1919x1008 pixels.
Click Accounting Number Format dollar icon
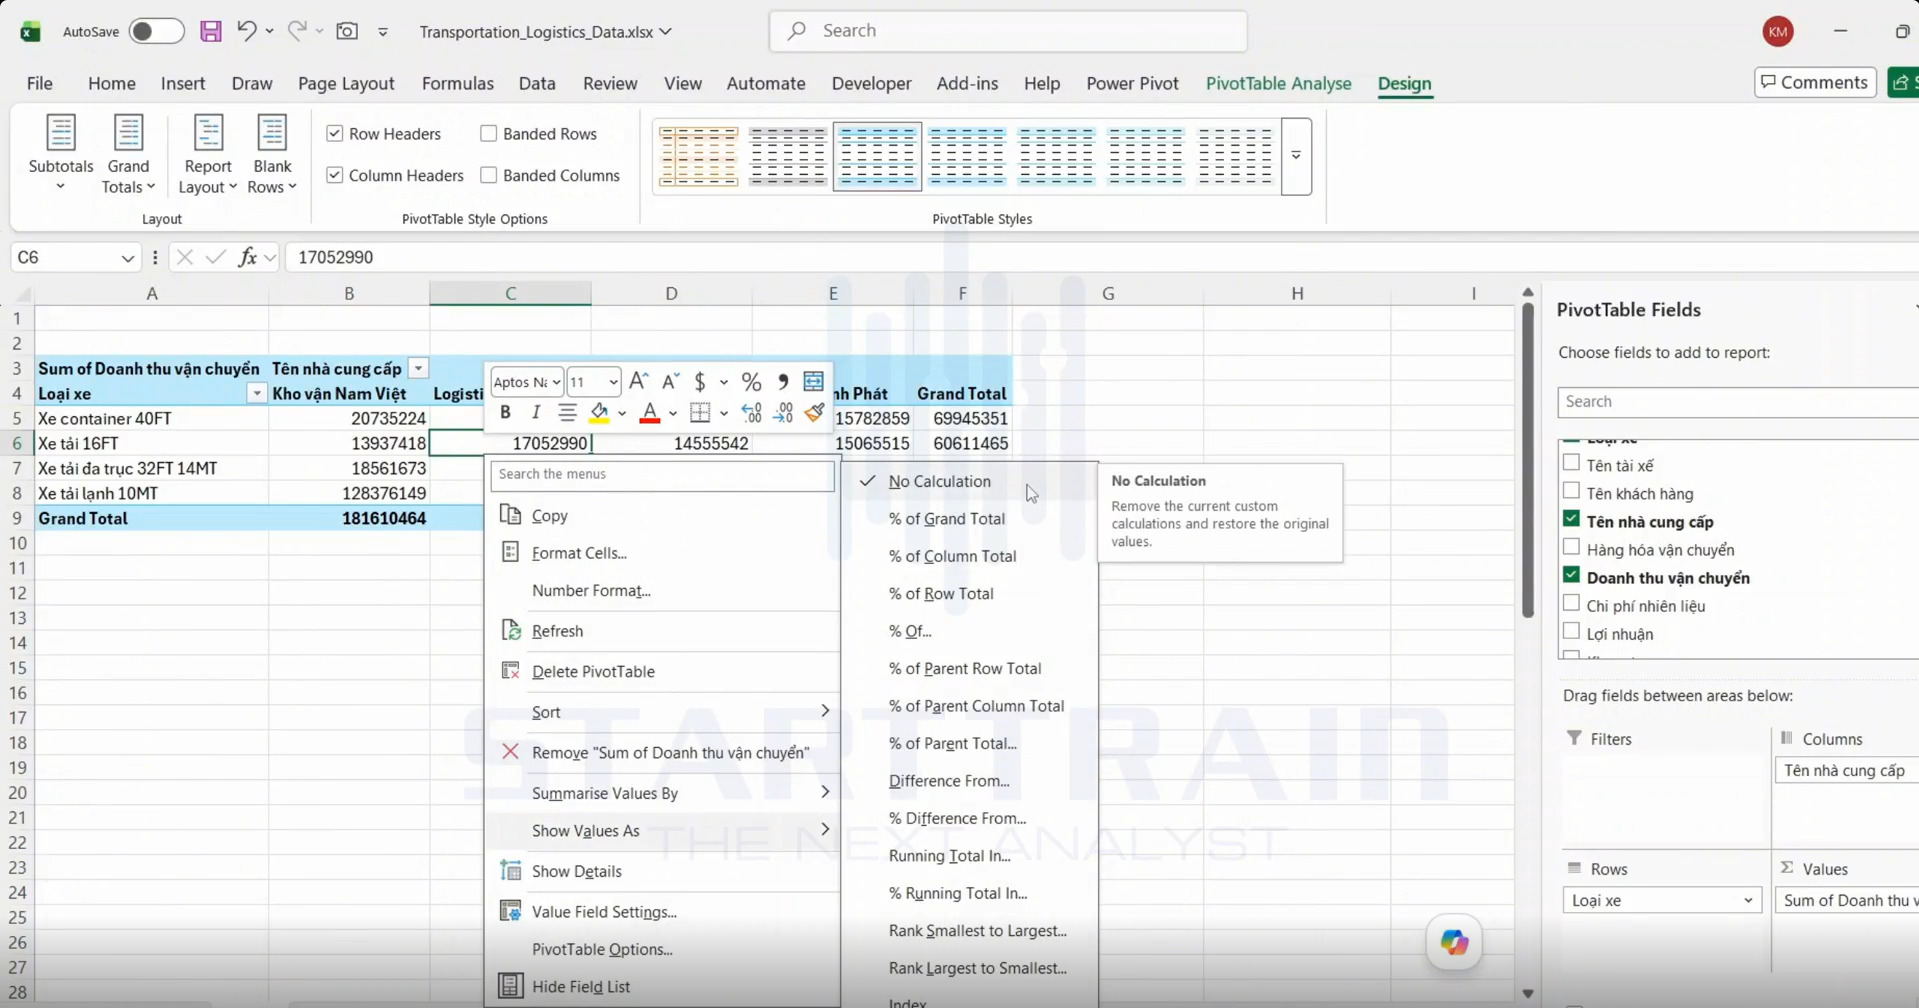pyautogui.click(x=700, y=381)
